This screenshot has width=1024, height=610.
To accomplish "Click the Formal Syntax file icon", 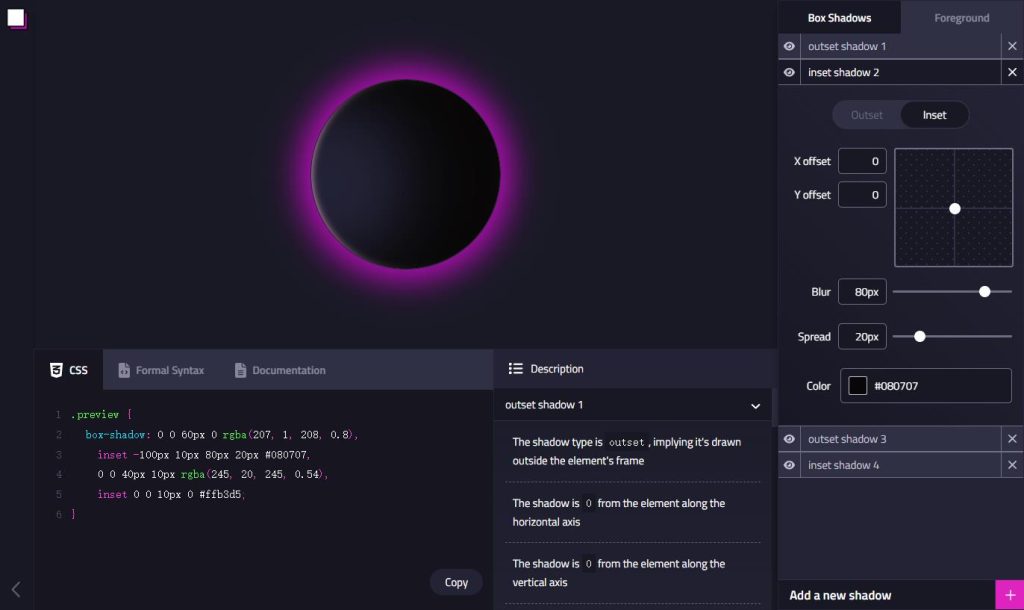I will point(123,370).
